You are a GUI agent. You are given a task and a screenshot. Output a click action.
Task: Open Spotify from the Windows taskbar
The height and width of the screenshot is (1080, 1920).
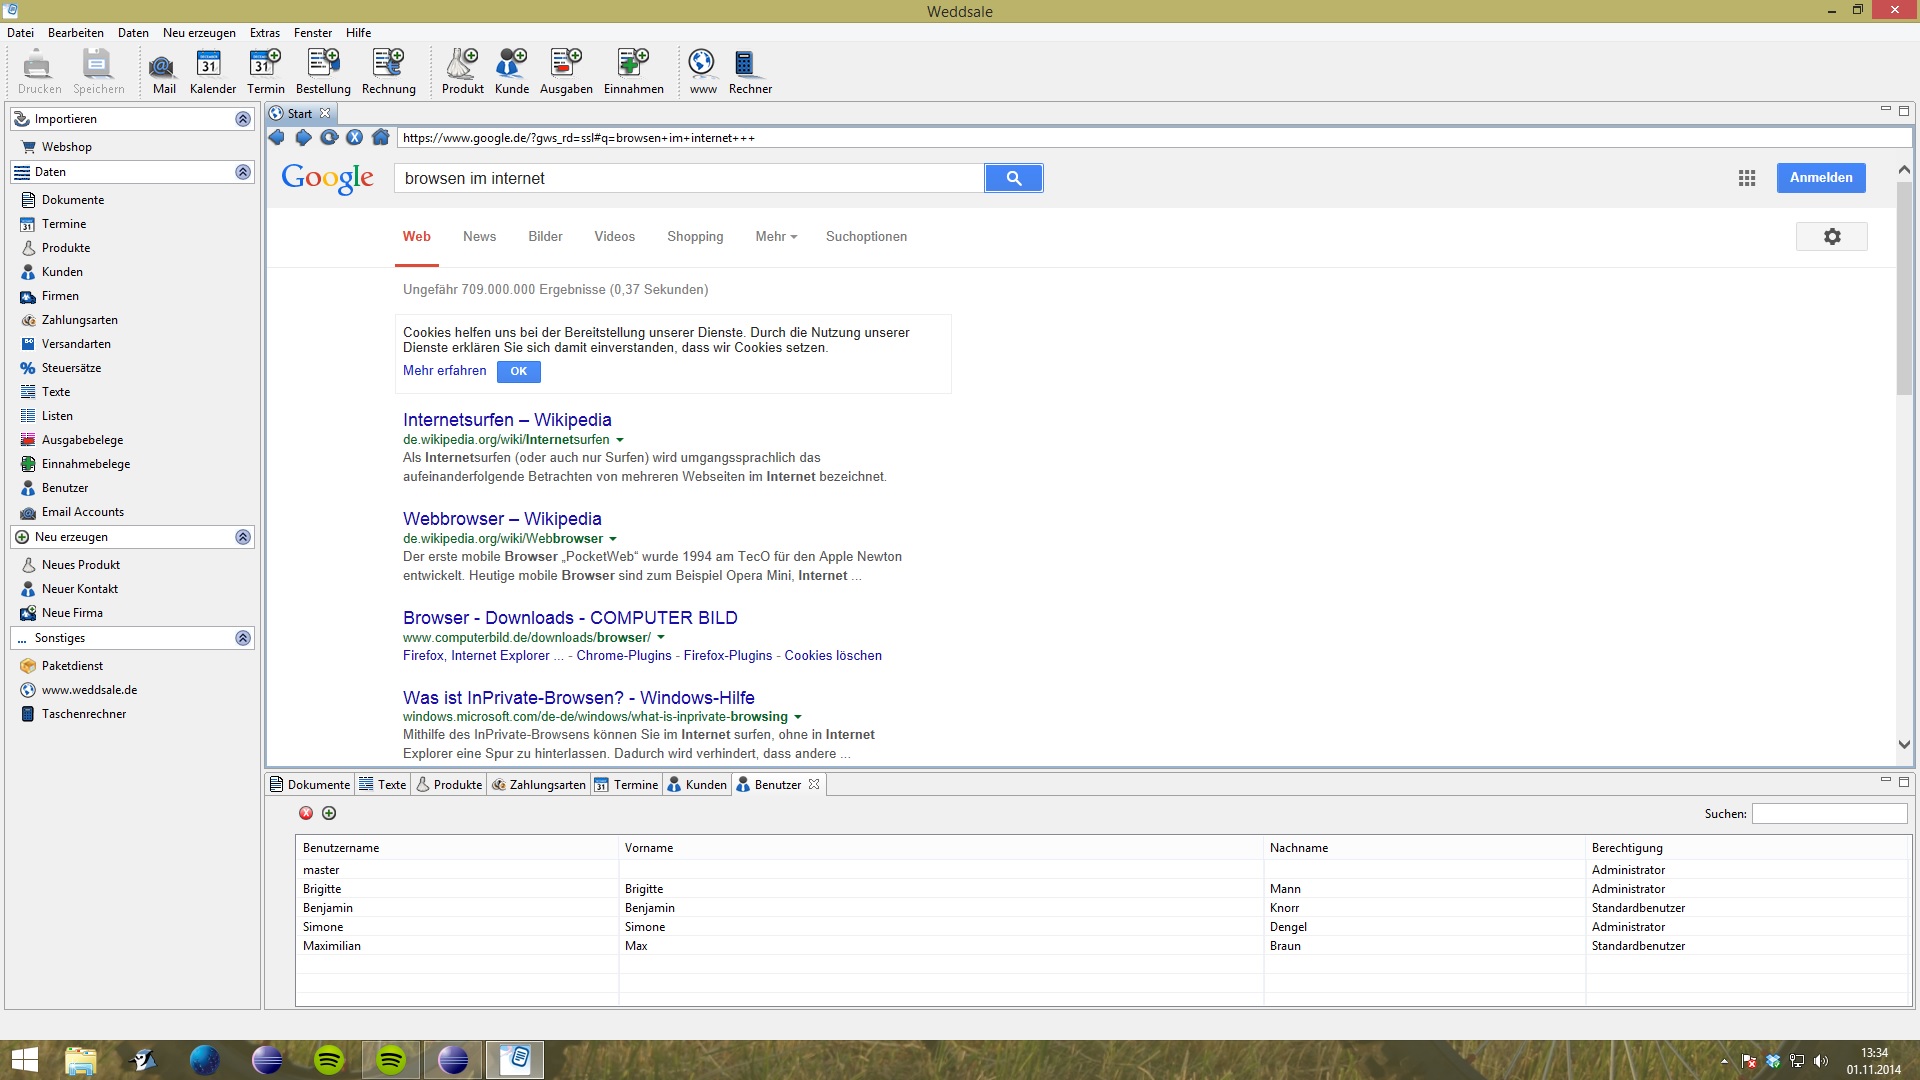(x=329, y=1059)
